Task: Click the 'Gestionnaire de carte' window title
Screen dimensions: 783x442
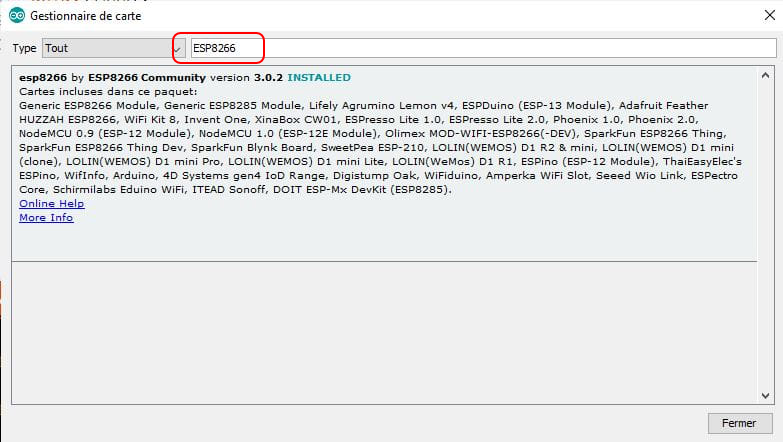Action: (85, 16)
